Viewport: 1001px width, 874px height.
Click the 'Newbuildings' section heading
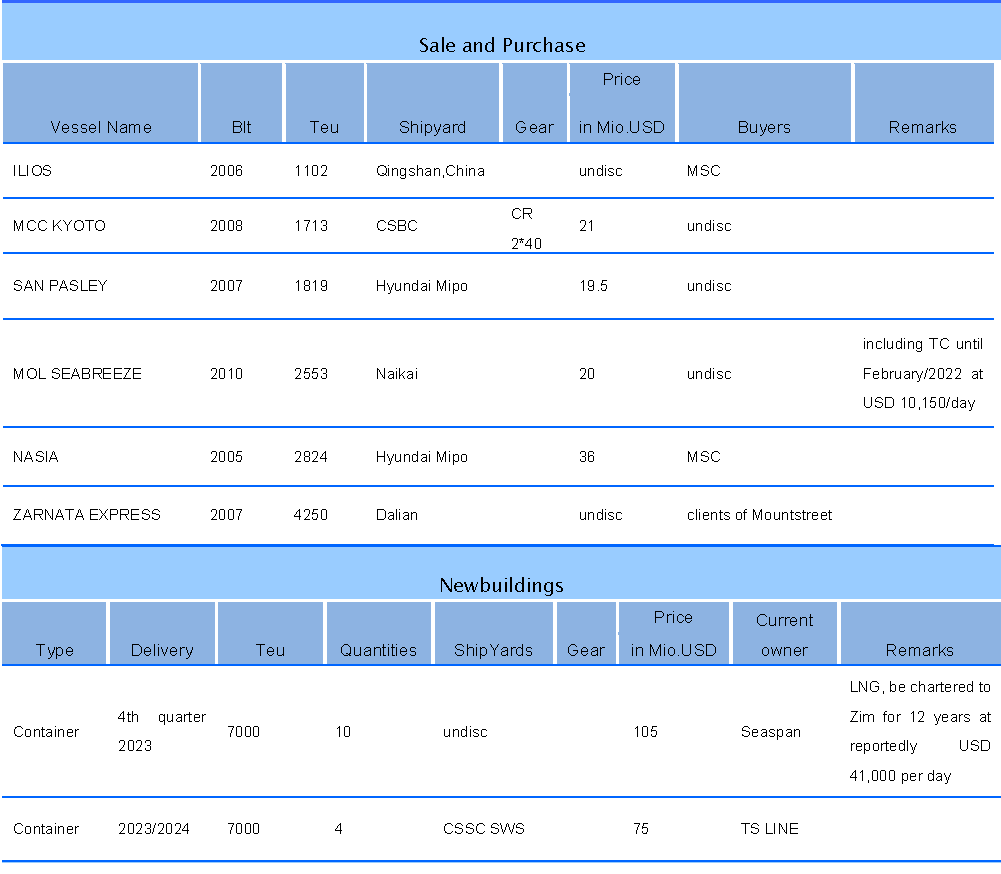point(501,585)
